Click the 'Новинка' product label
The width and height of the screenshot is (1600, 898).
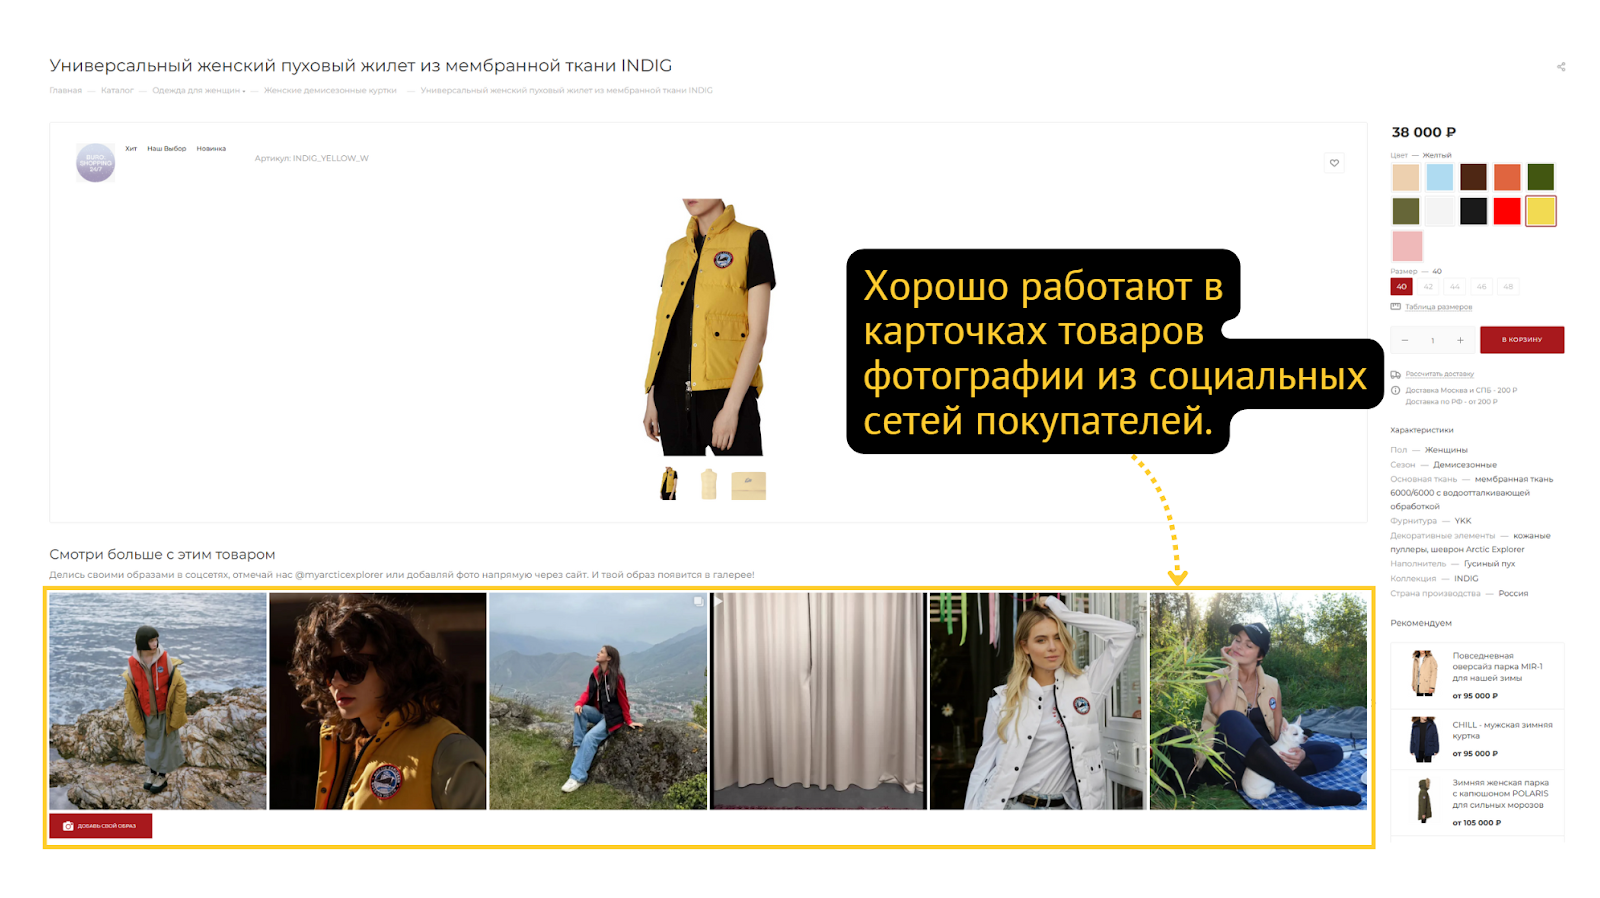[x=211, y=149]
